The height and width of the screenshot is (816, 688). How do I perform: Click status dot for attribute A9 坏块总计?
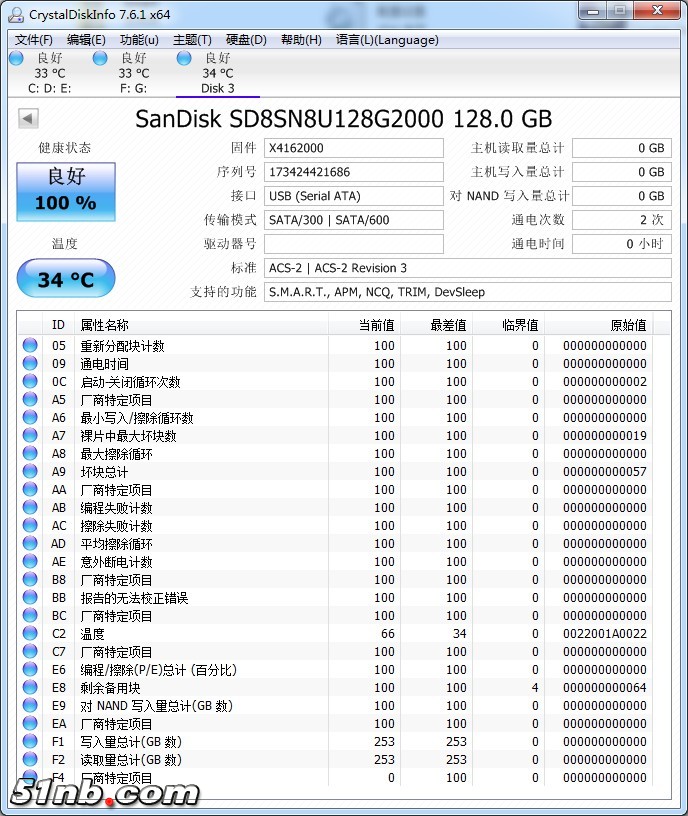pos(30,471)
